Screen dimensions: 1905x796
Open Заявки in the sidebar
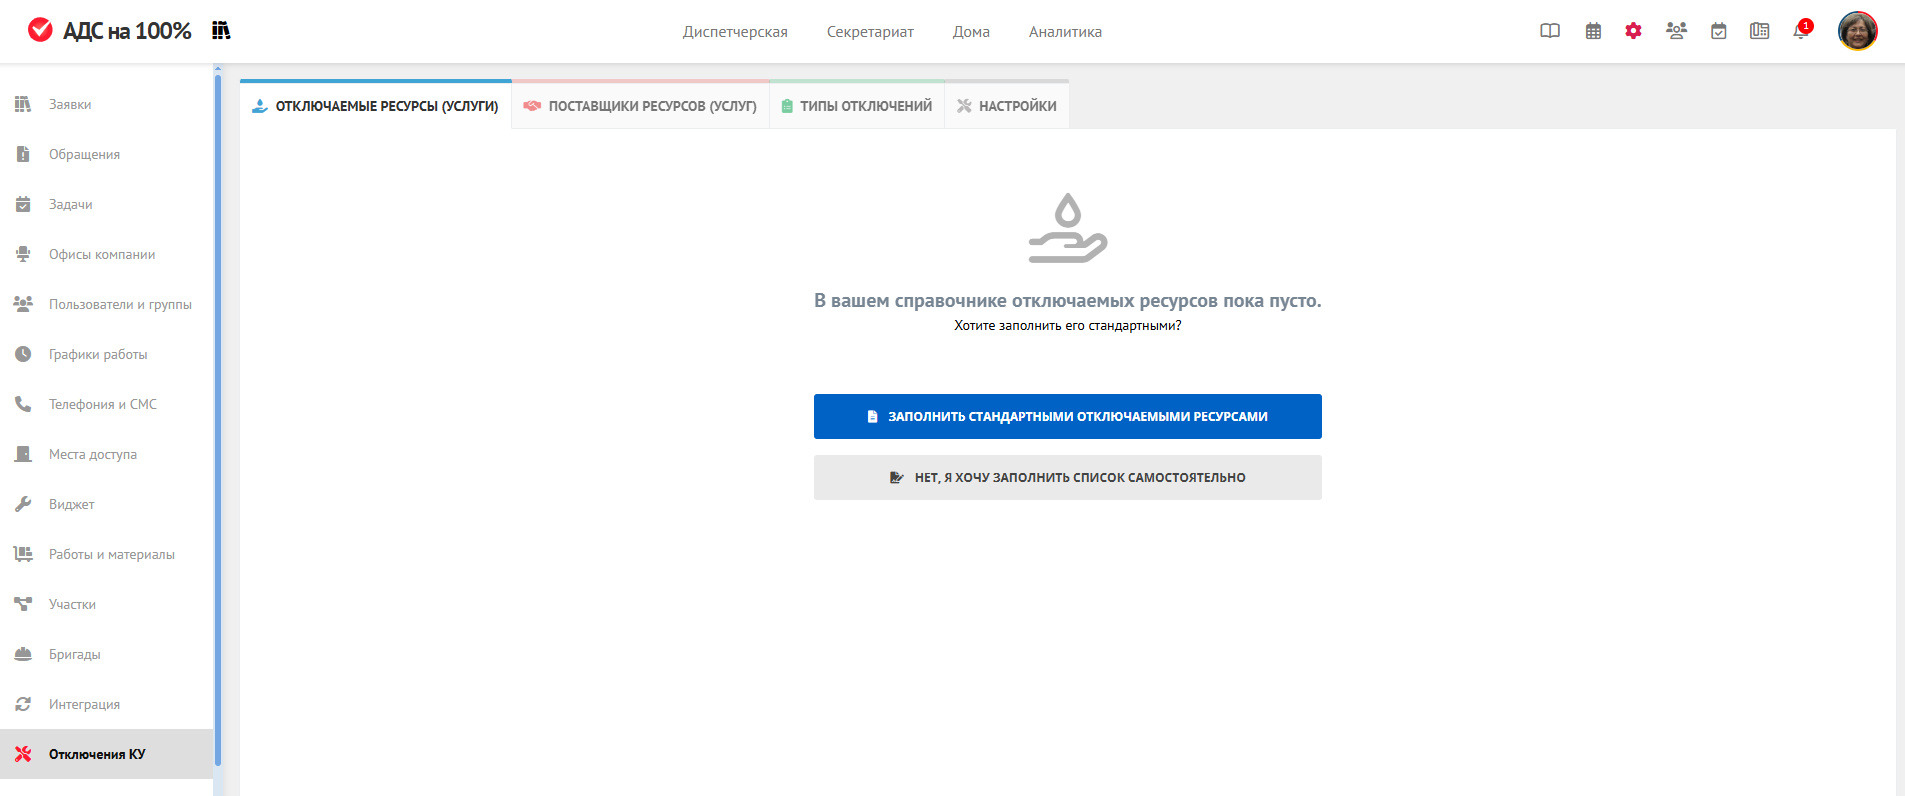pyautogui.click(x=70, y=105)
